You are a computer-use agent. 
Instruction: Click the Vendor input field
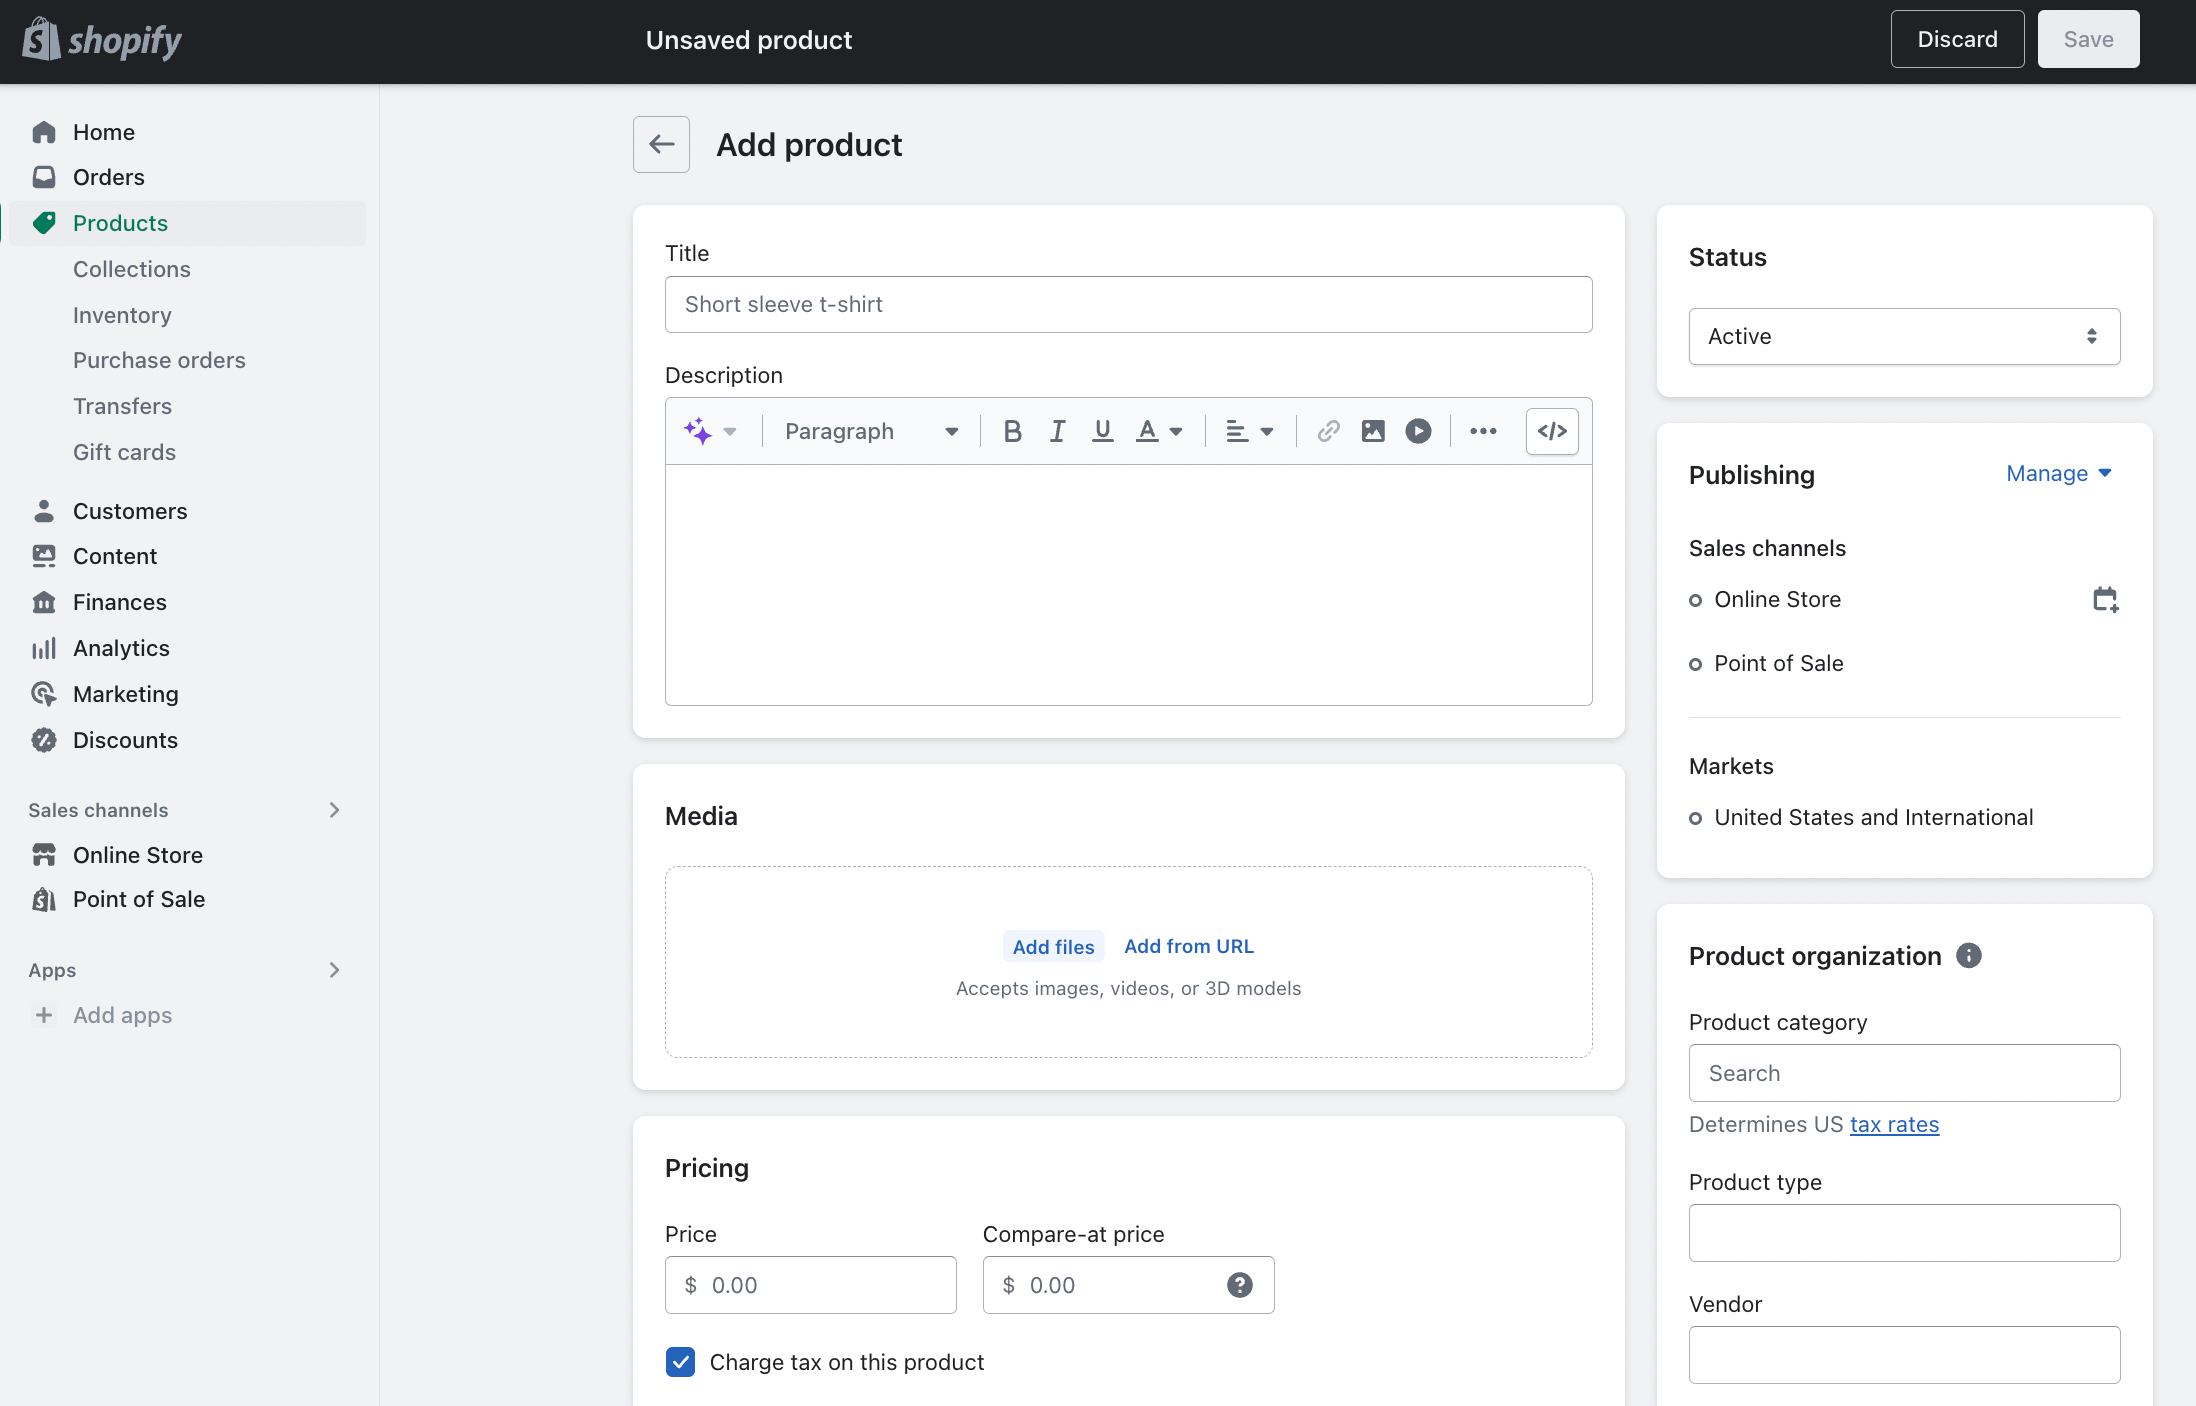coord(1904,1355)
